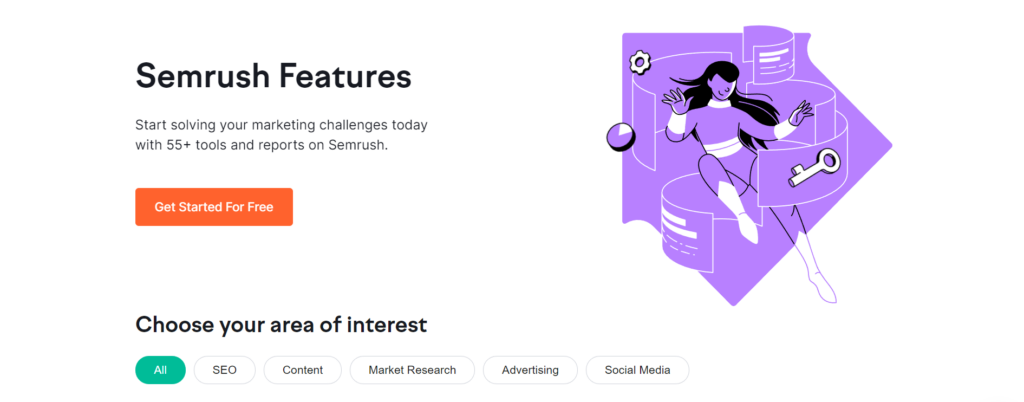Click the Get Started For Free button

pyautogui.click(x=214, y=207)
